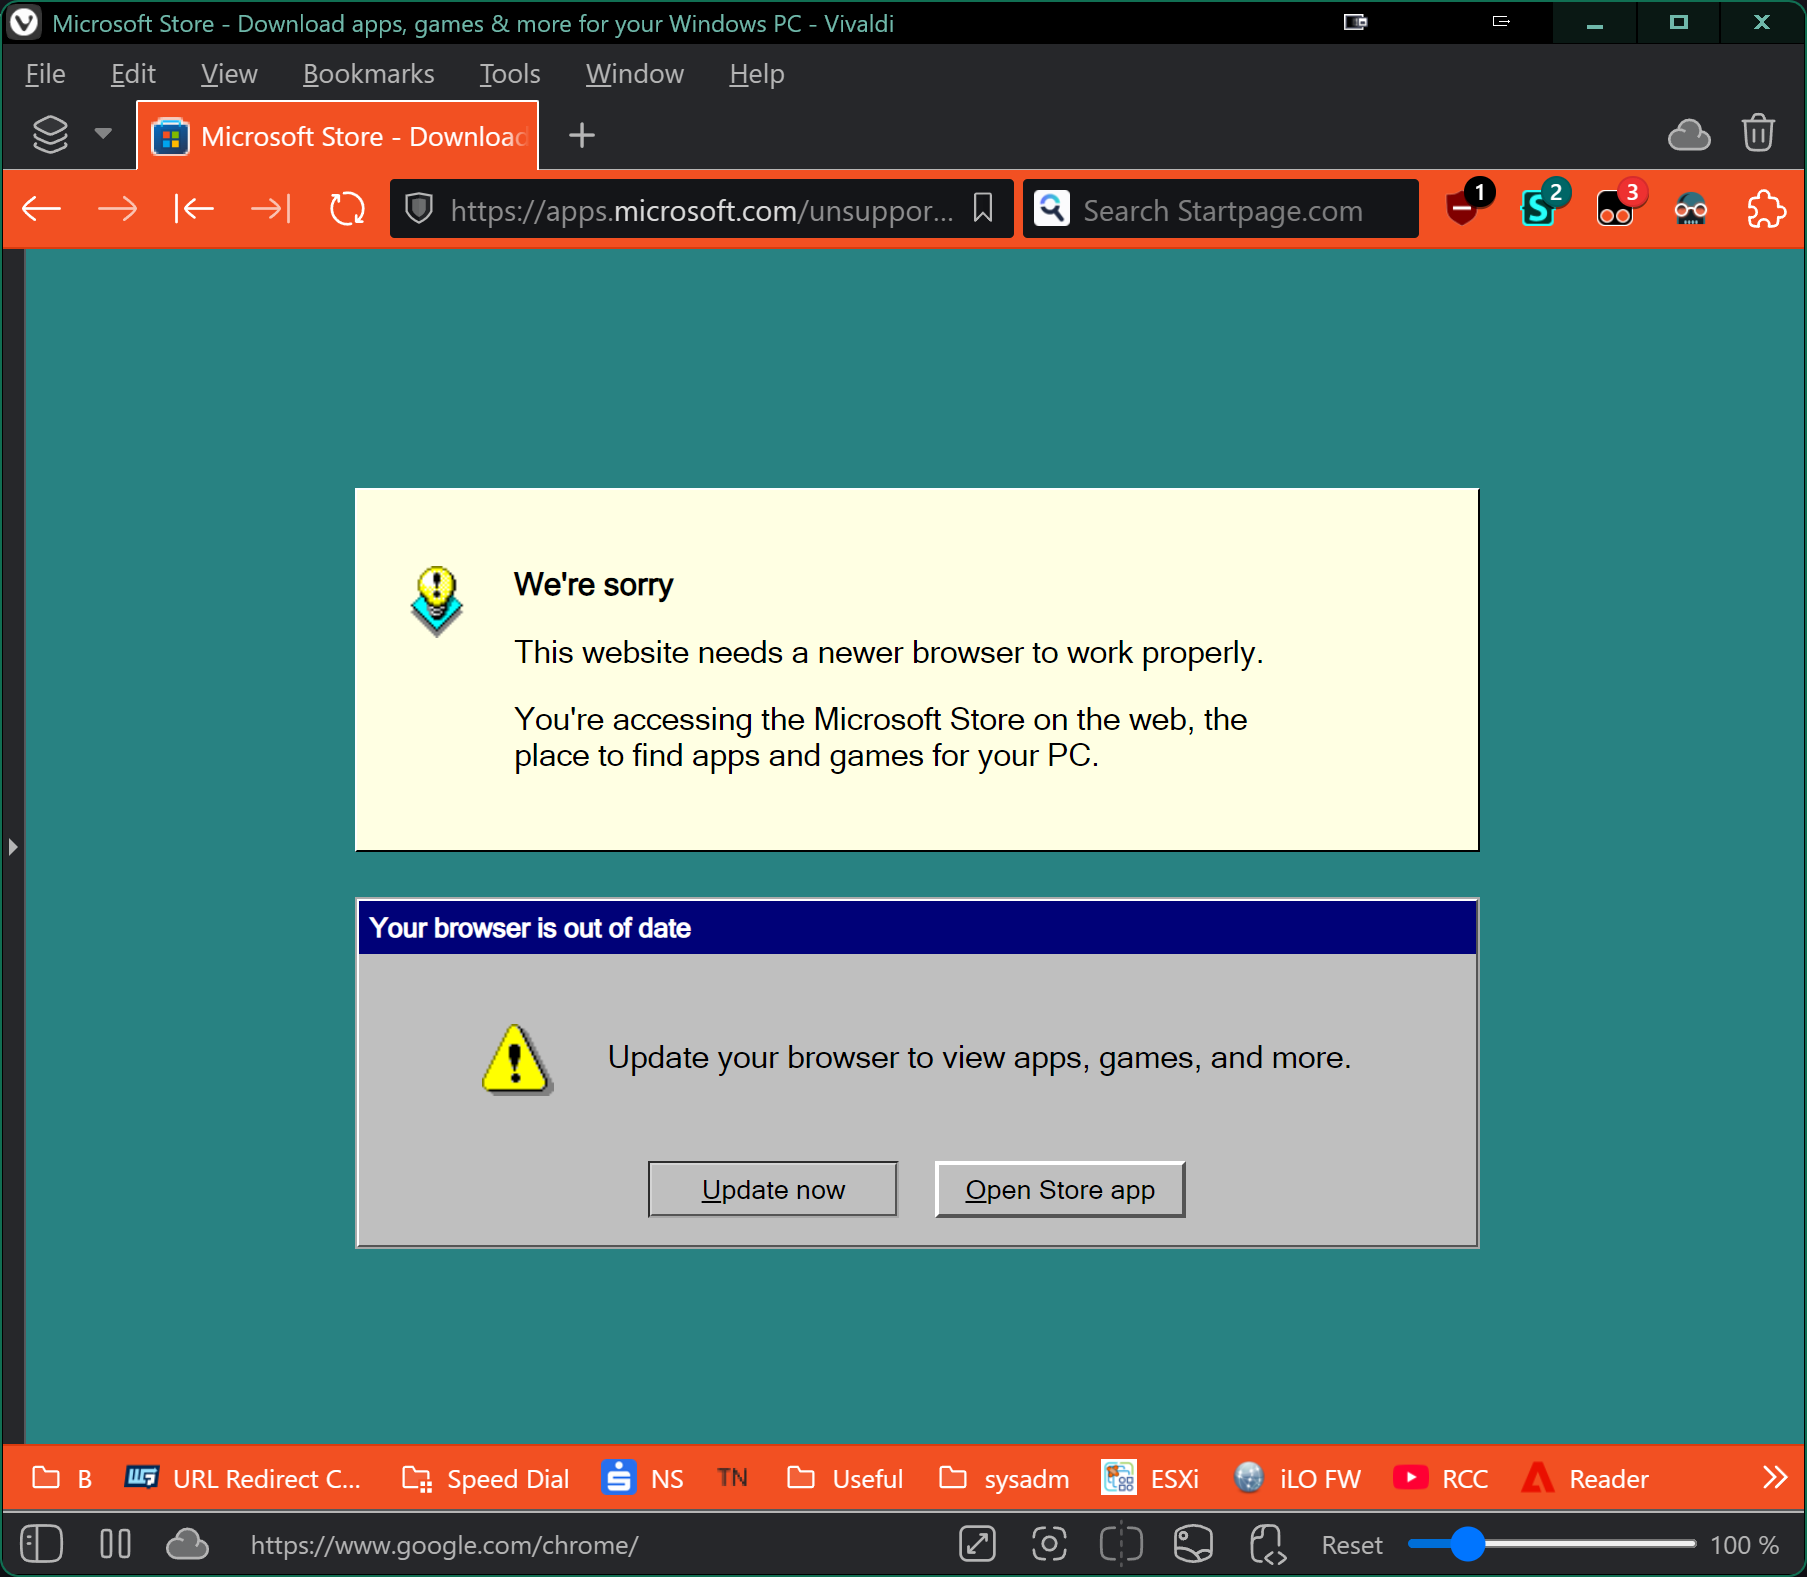Screen dimensions: 1807x1577
Task: Open the Reader bookmark
Action: click(x=1585, y=1478)
